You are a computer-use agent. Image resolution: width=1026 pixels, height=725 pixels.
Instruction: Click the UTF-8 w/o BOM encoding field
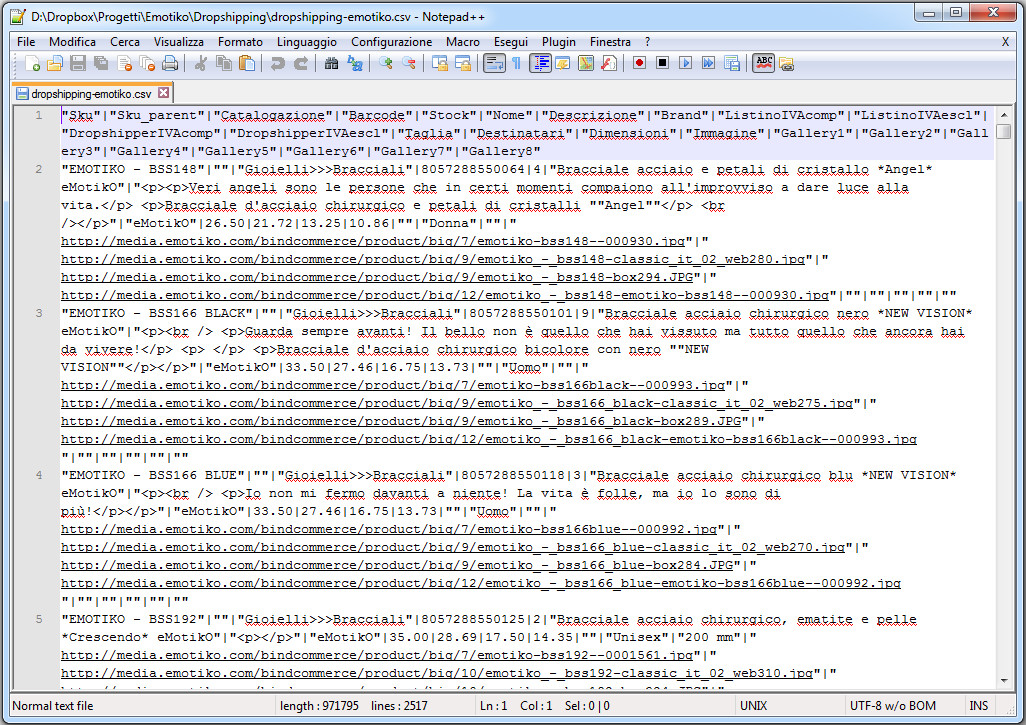893,706
